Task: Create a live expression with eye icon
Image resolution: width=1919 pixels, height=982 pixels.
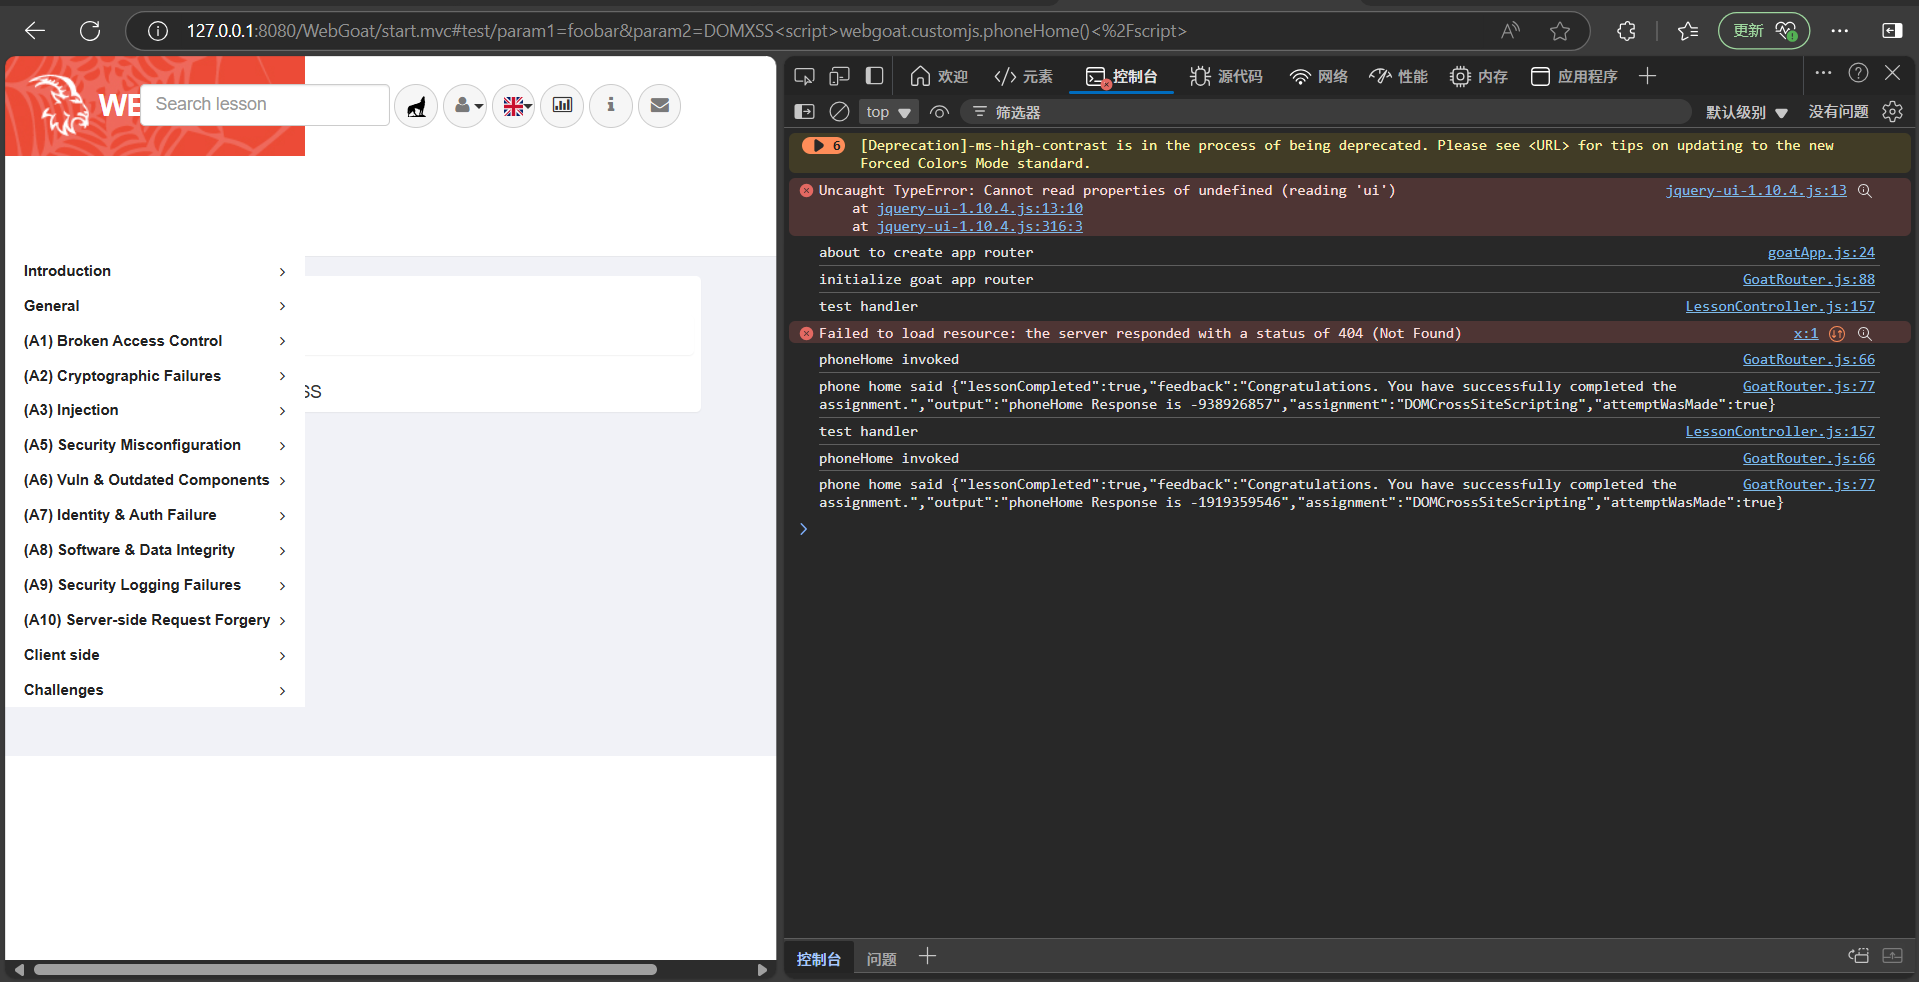Action: pos(939,112)
